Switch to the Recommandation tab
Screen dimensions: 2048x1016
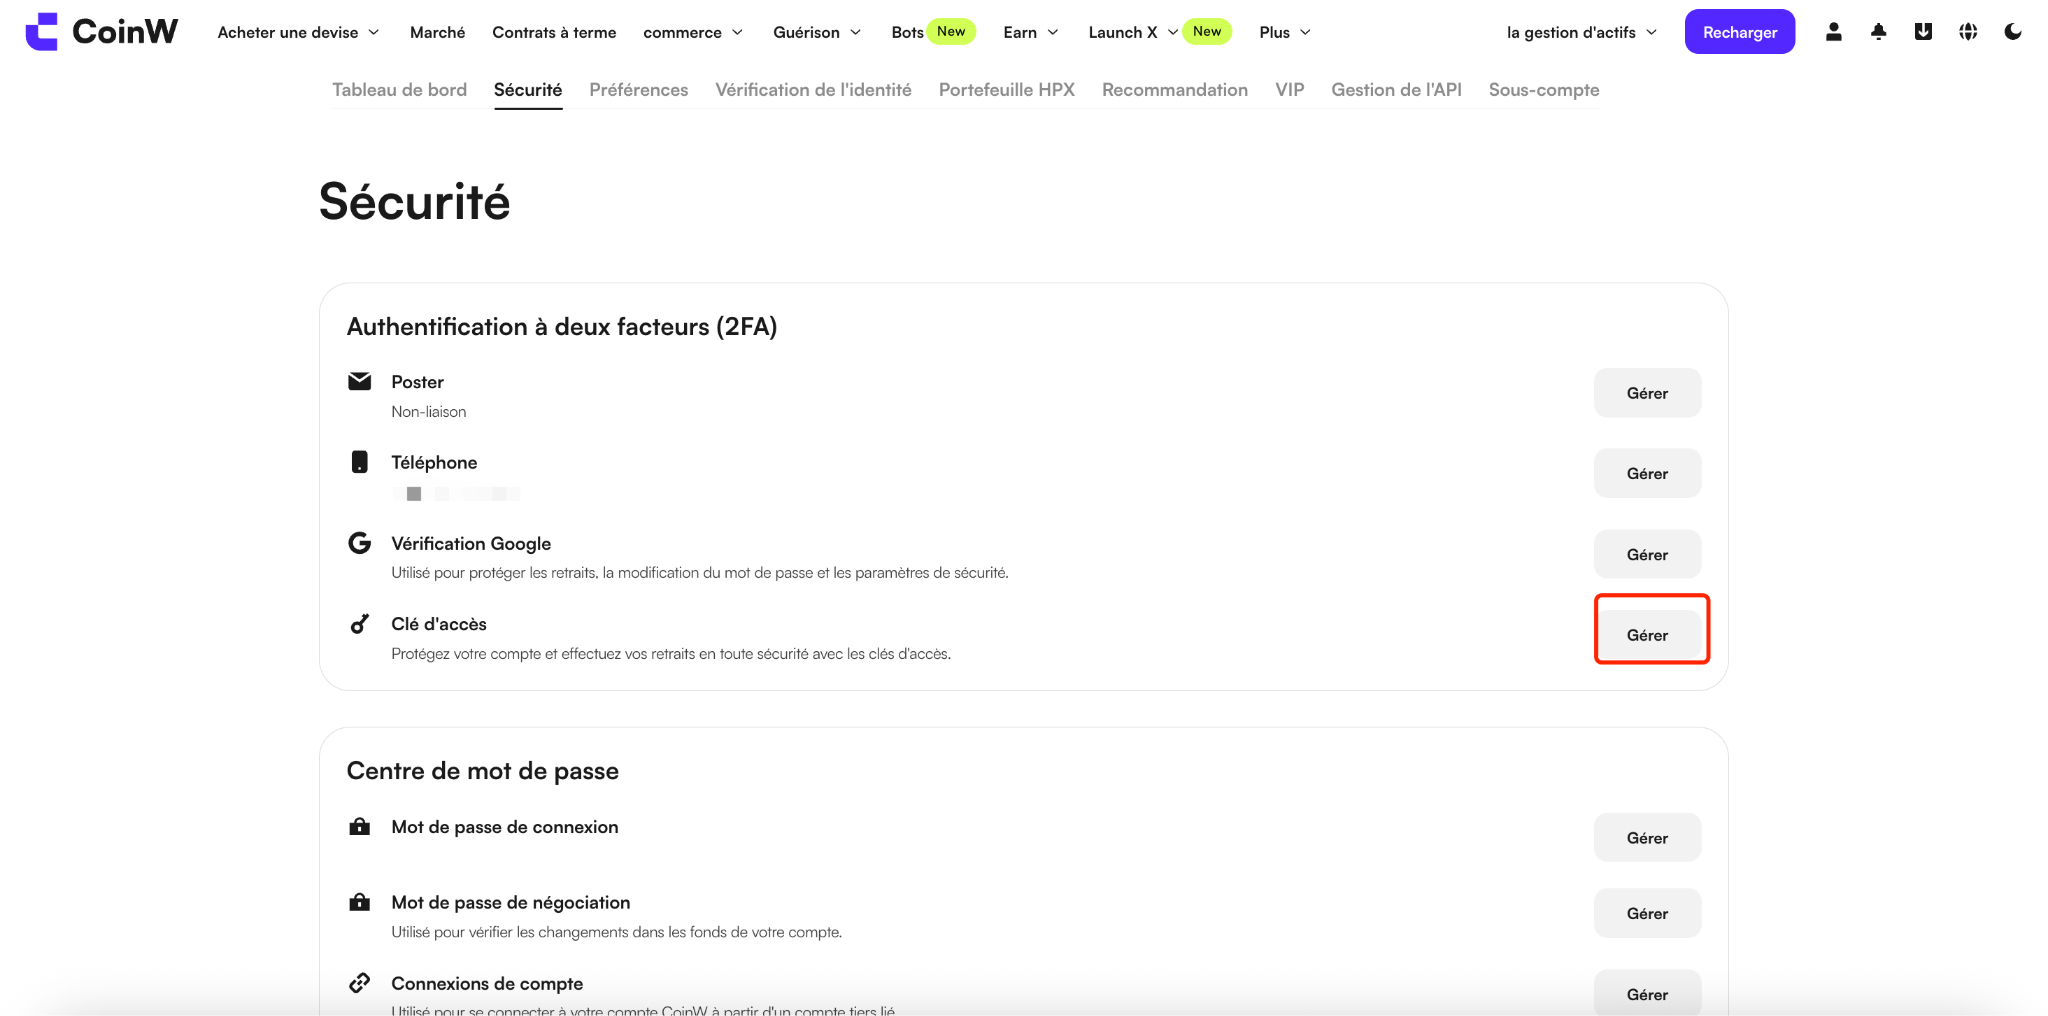click(1175, 90)
